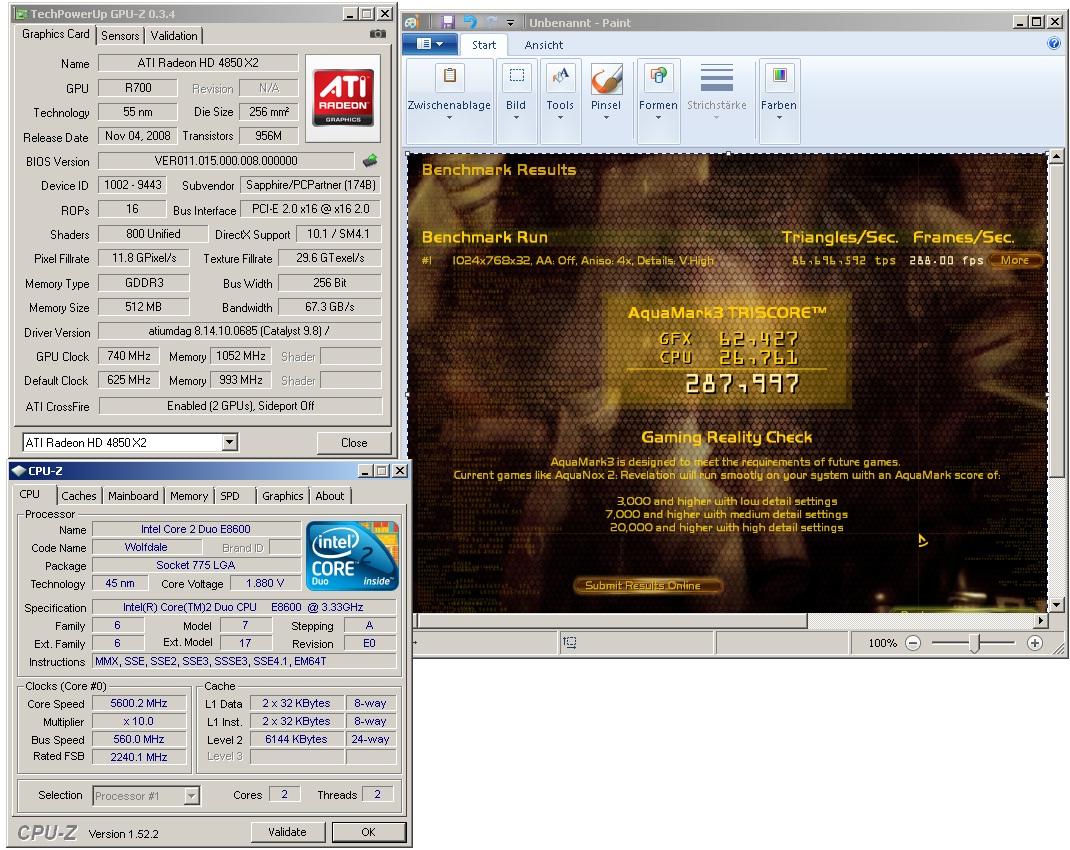Click the zoom in plus icon in Paint

coord(1035,643)
